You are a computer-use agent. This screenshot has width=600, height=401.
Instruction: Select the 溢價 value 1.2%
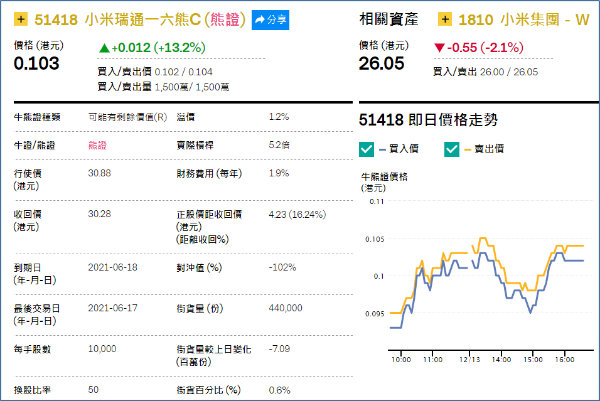coord(279,117)
